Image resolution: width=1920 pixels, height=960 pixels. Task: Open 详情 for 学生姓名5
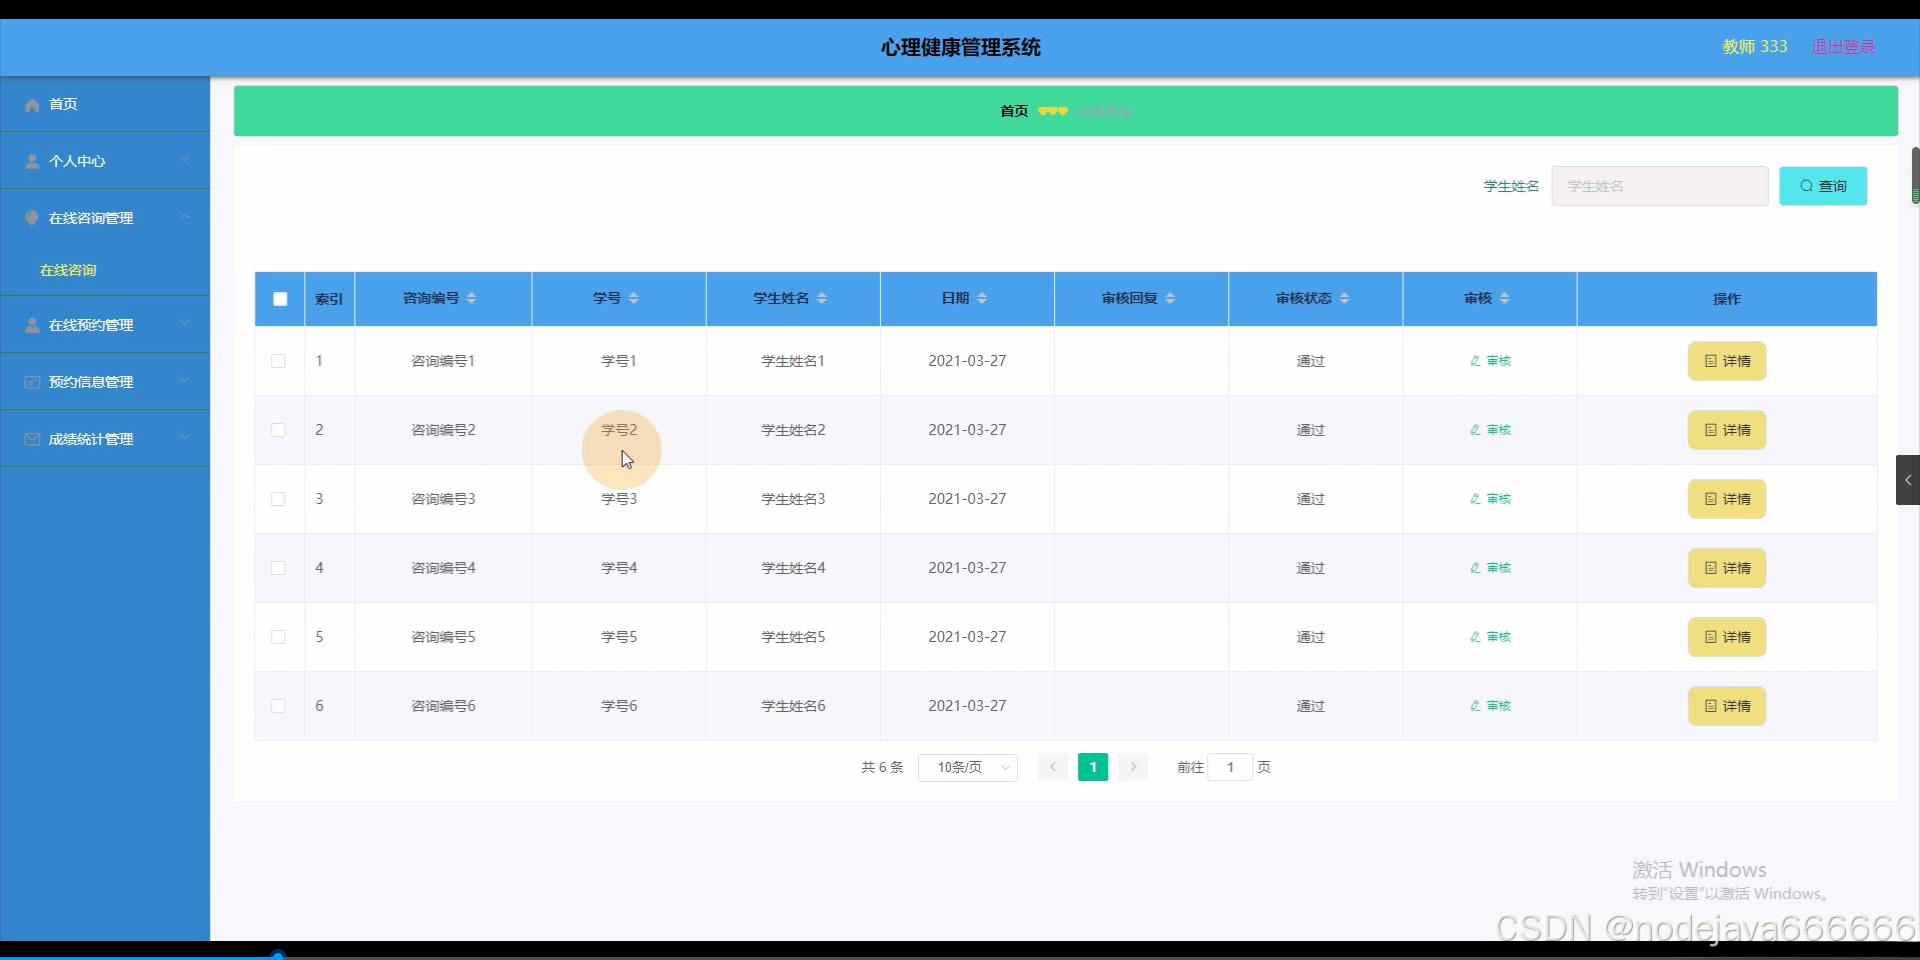[x=1727, y=637]
